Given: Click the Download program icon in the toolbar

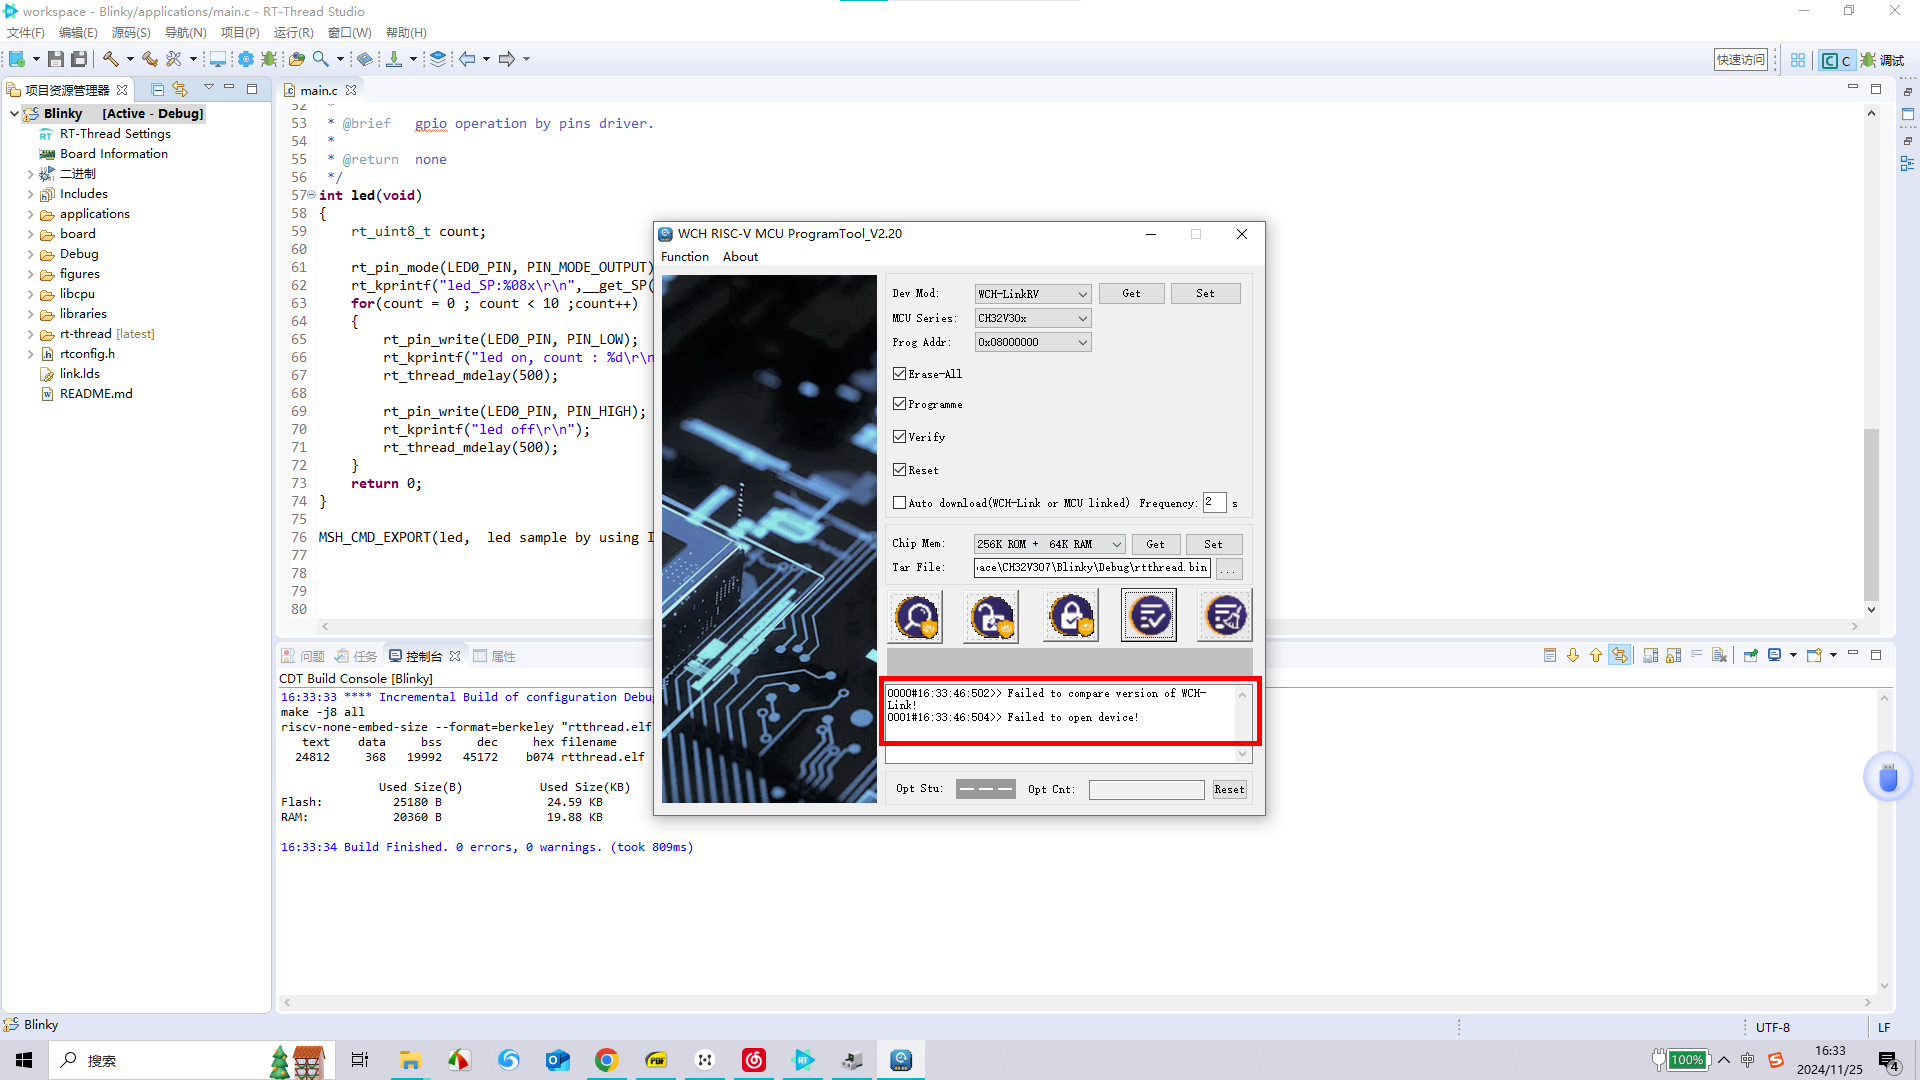Looking at the screenshot, I should coord(394,60).
